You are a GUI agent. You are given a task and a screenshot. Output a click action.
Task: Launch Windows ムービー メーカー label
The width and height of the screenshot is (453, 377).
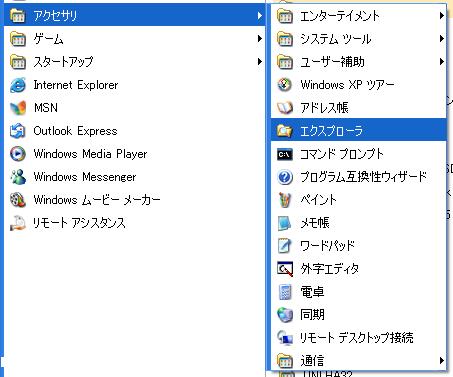97,200
